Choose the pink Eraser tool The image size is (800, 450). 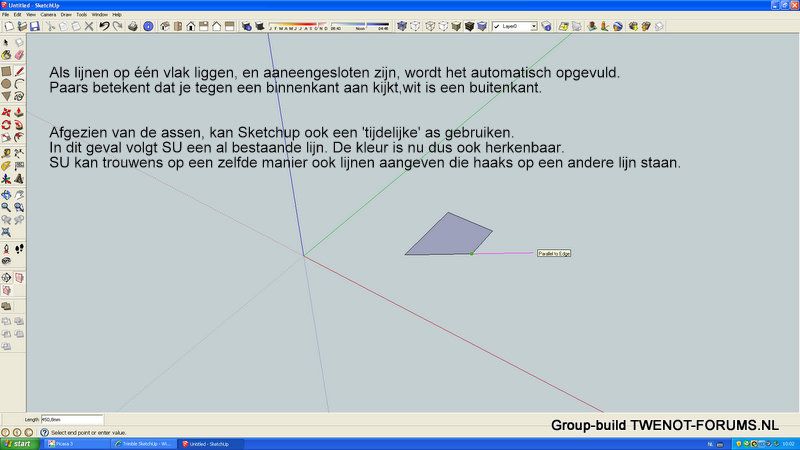coord(19,55)
